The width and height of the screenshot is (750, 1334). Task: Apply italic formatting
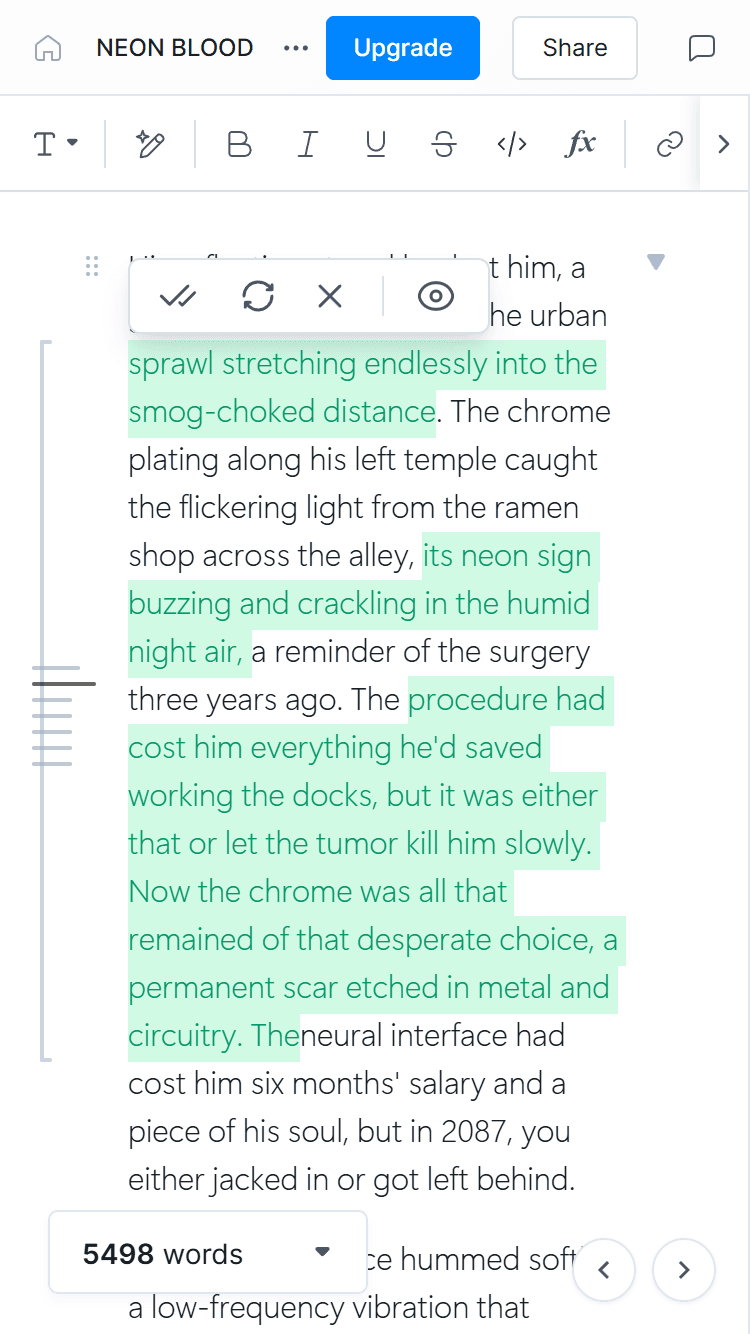coord(307,145)
